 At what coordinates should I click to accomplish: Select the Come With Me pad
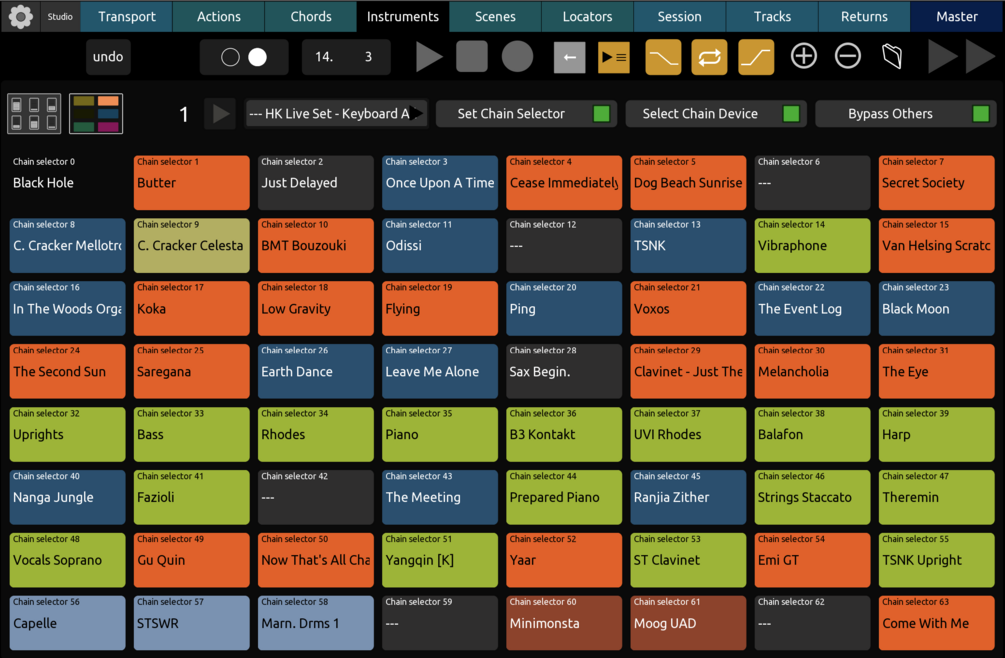click(936, 623)
